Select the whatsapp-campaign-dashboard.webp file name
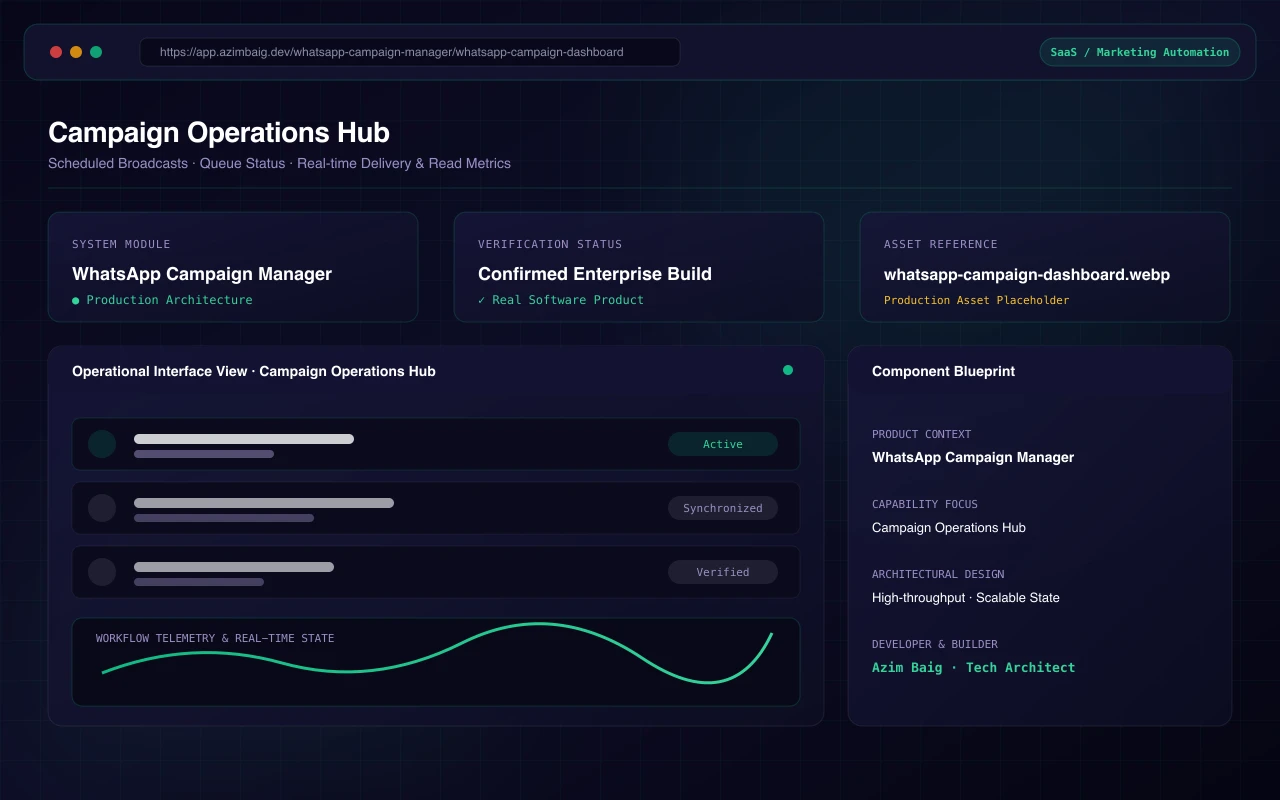Screen dimensions: 1280x800 pyautogui.click(x=1027, y=274)
